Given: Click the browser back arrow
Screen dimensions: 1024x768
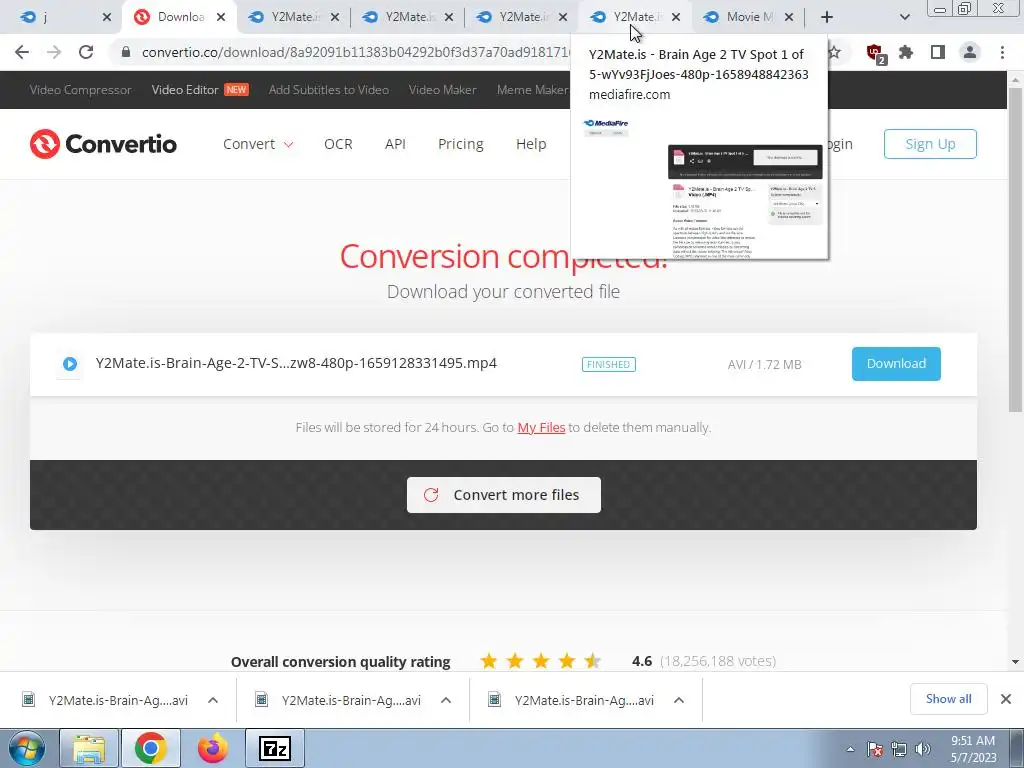Looking at the screenshot, I should pyautogui.click(x=22, y=52).
